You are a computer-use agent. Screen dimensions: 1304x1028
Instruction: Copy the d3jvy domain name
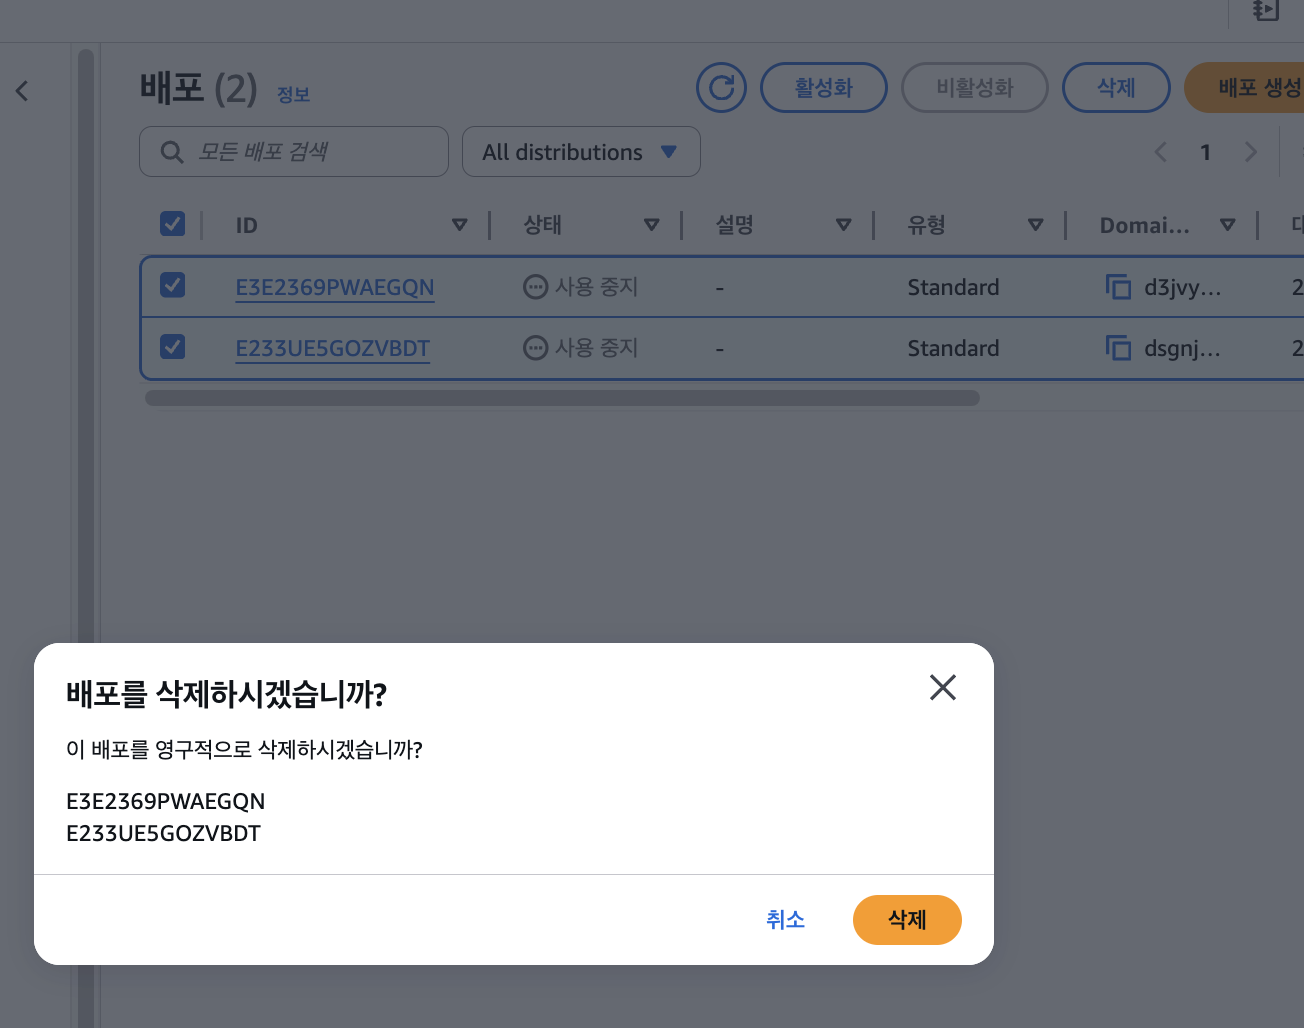(1118, 287)
